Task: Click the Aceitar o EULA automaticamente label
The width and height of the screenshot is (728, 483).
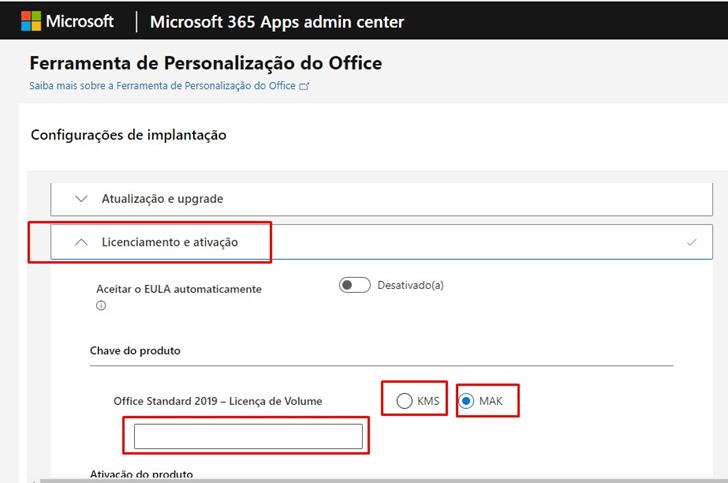Action: pyautogui.click(x=179, y=289)
